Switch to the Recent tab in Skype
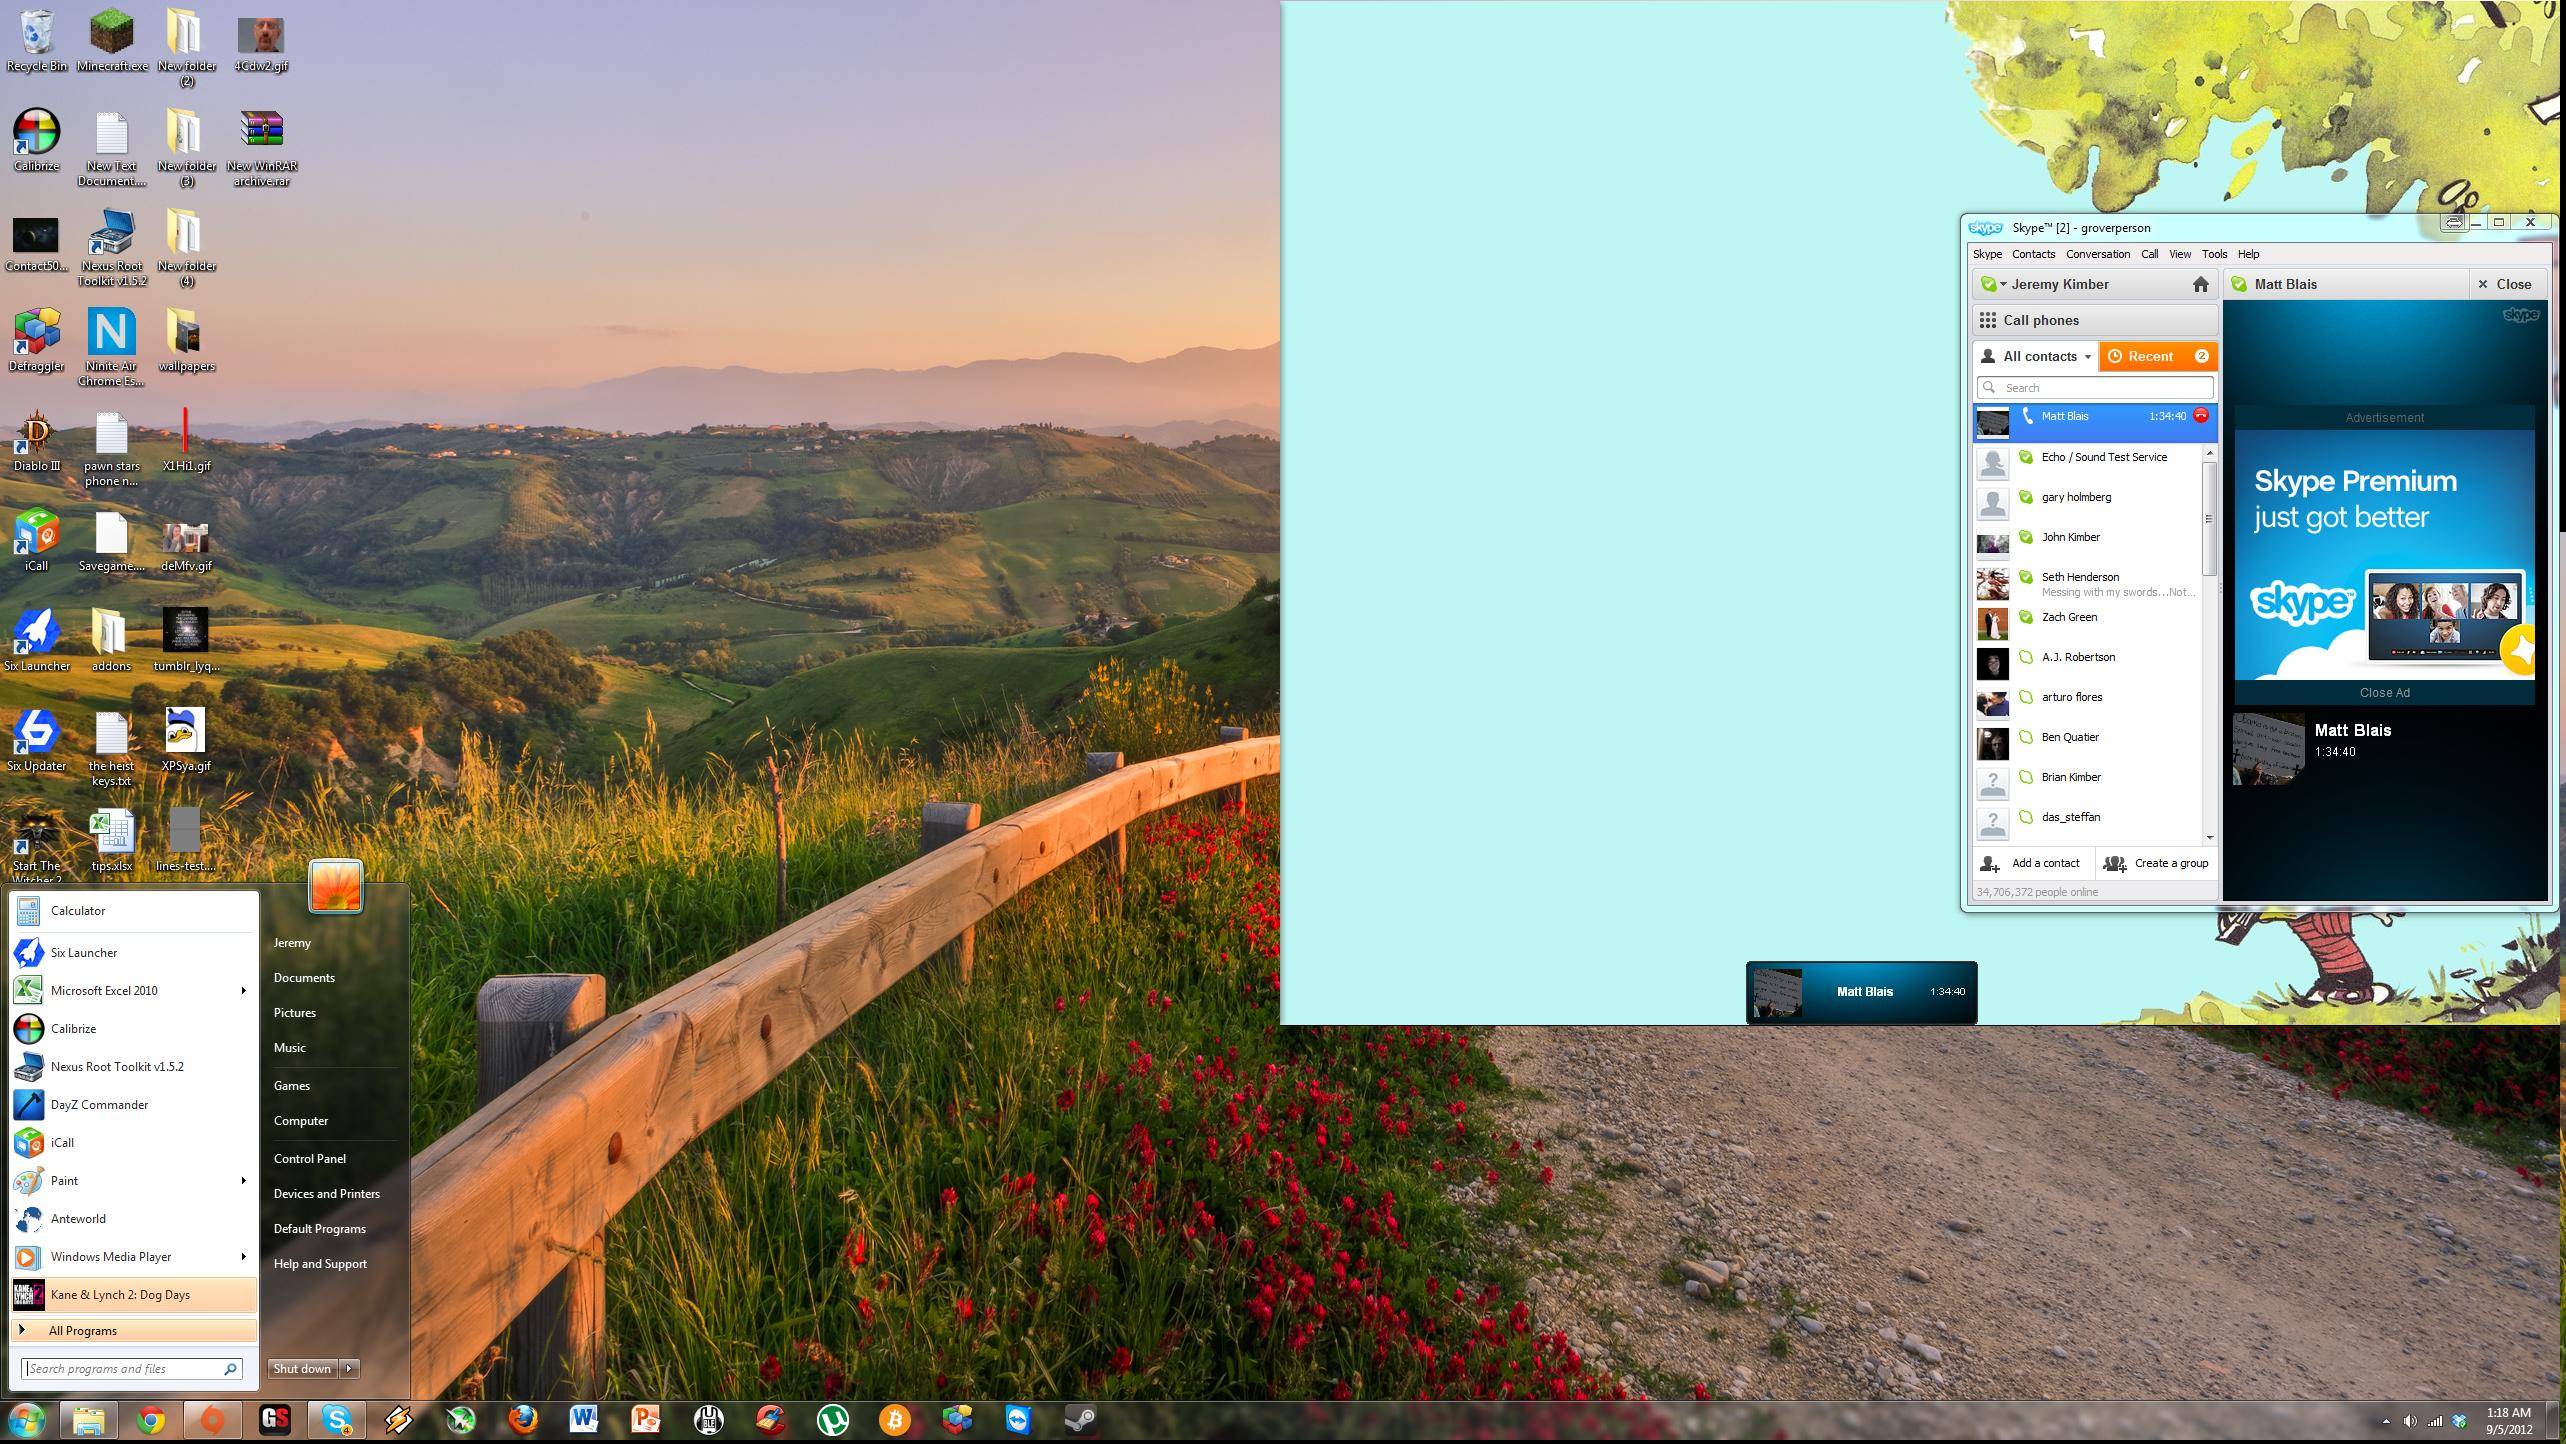Image resolution: width=2566 pixels, height=1444 pixels. pos(2157,357)
